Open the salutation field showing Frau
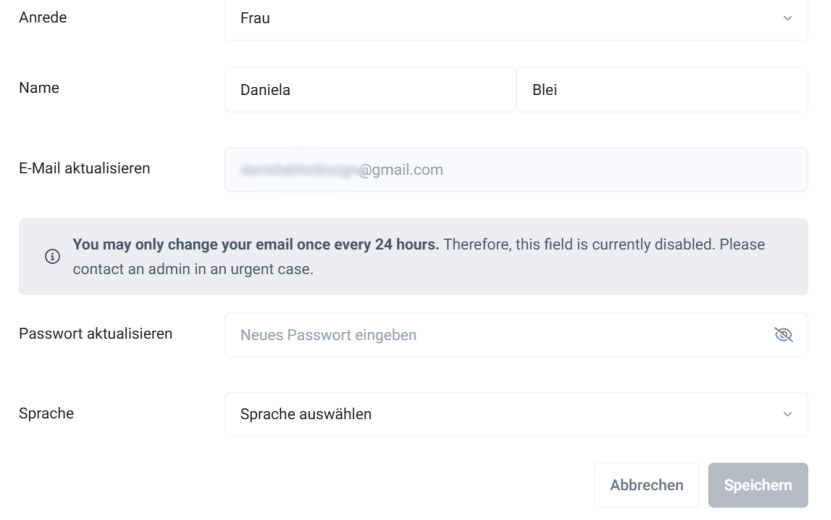 click(500, 19)
